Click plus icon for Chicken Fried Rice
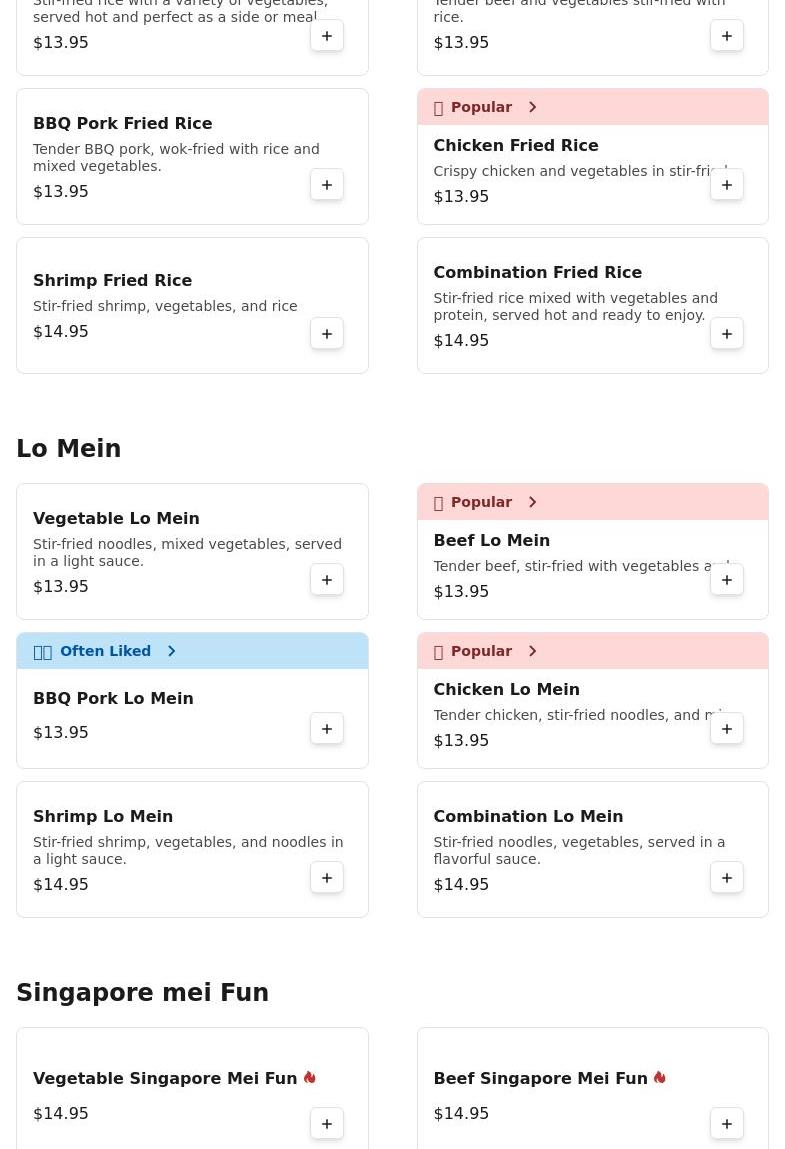 727,185
